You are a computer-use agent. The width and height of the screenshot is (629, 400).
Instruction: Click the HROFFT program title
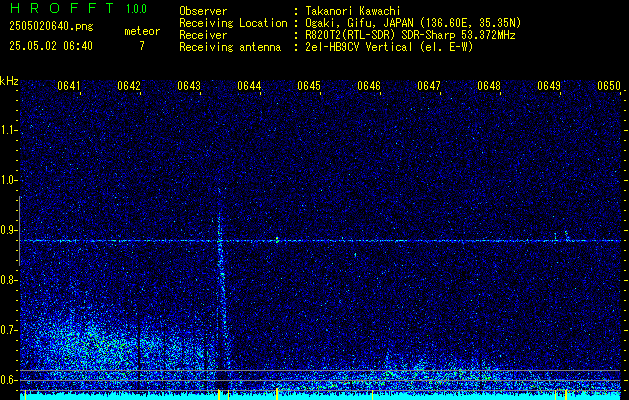[62, 8]
